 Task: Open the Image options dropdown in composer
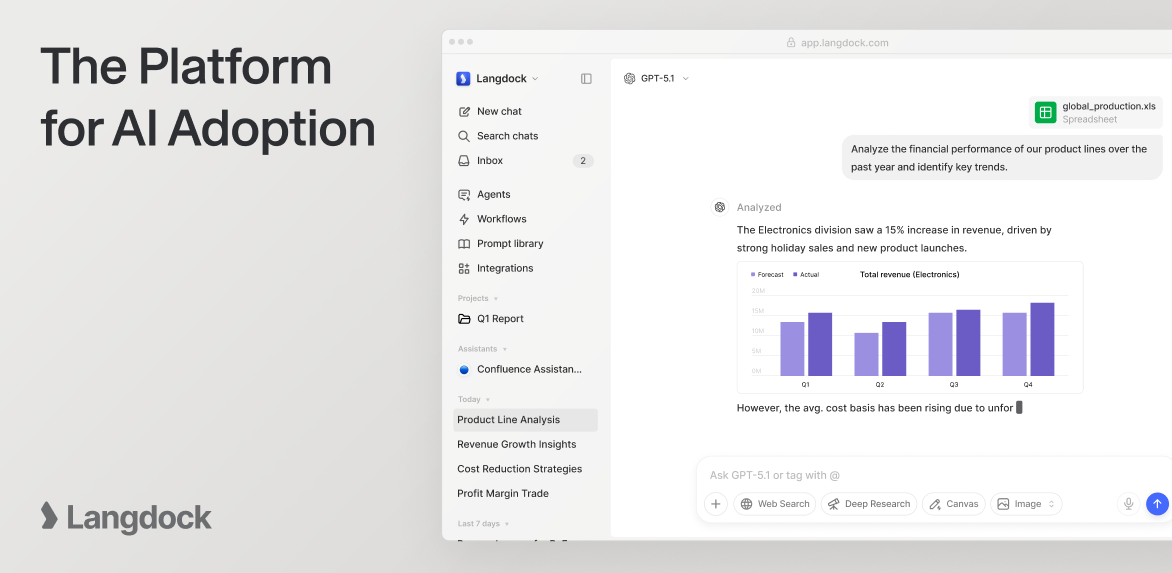click(x=1026, y=504)
